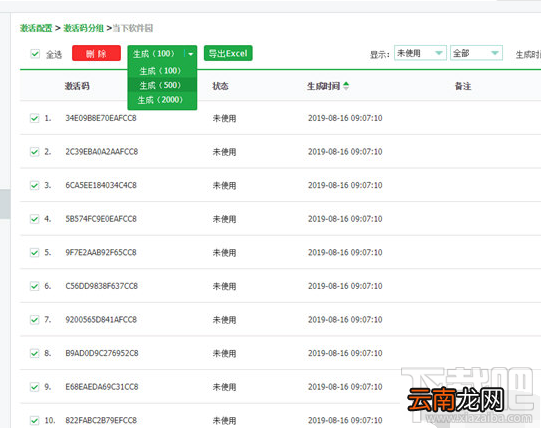Click the 激活码 column header
Image resolution: width=541 pixels, height=428 pixels.
(77, 86)
